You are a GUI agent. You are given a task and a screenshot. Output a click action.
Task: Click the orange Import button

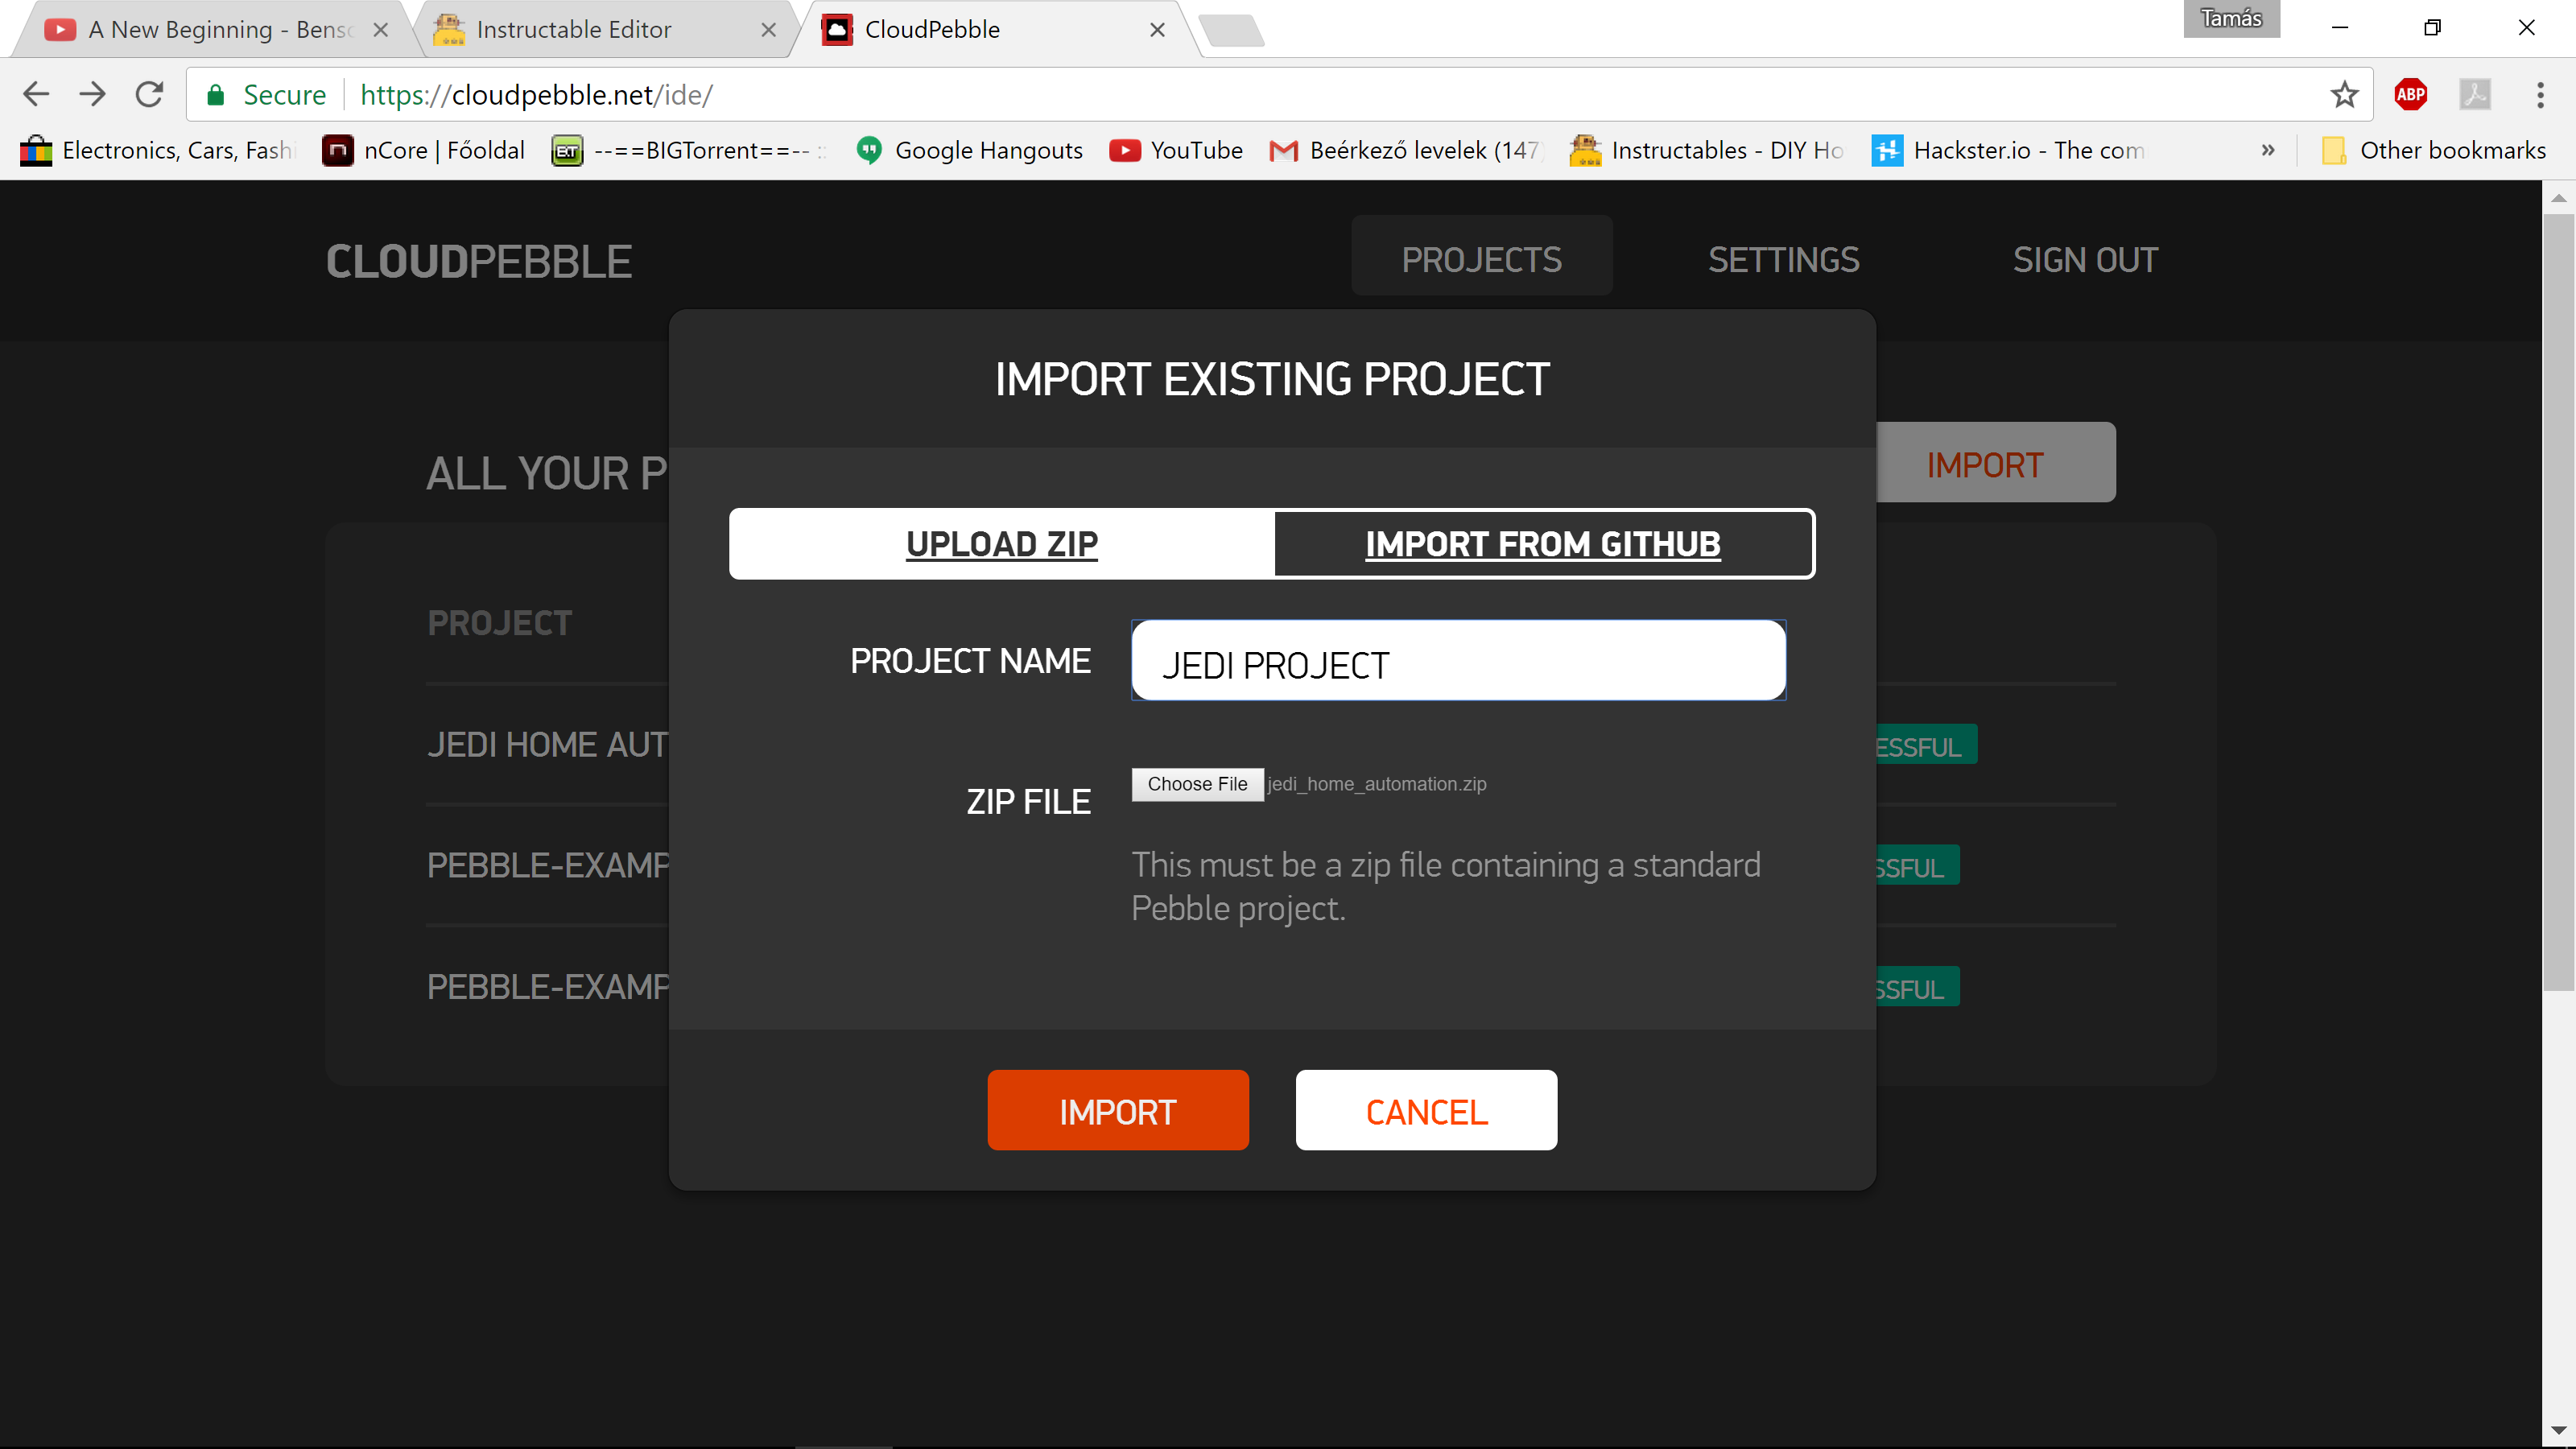[x=1118, y=1111]
